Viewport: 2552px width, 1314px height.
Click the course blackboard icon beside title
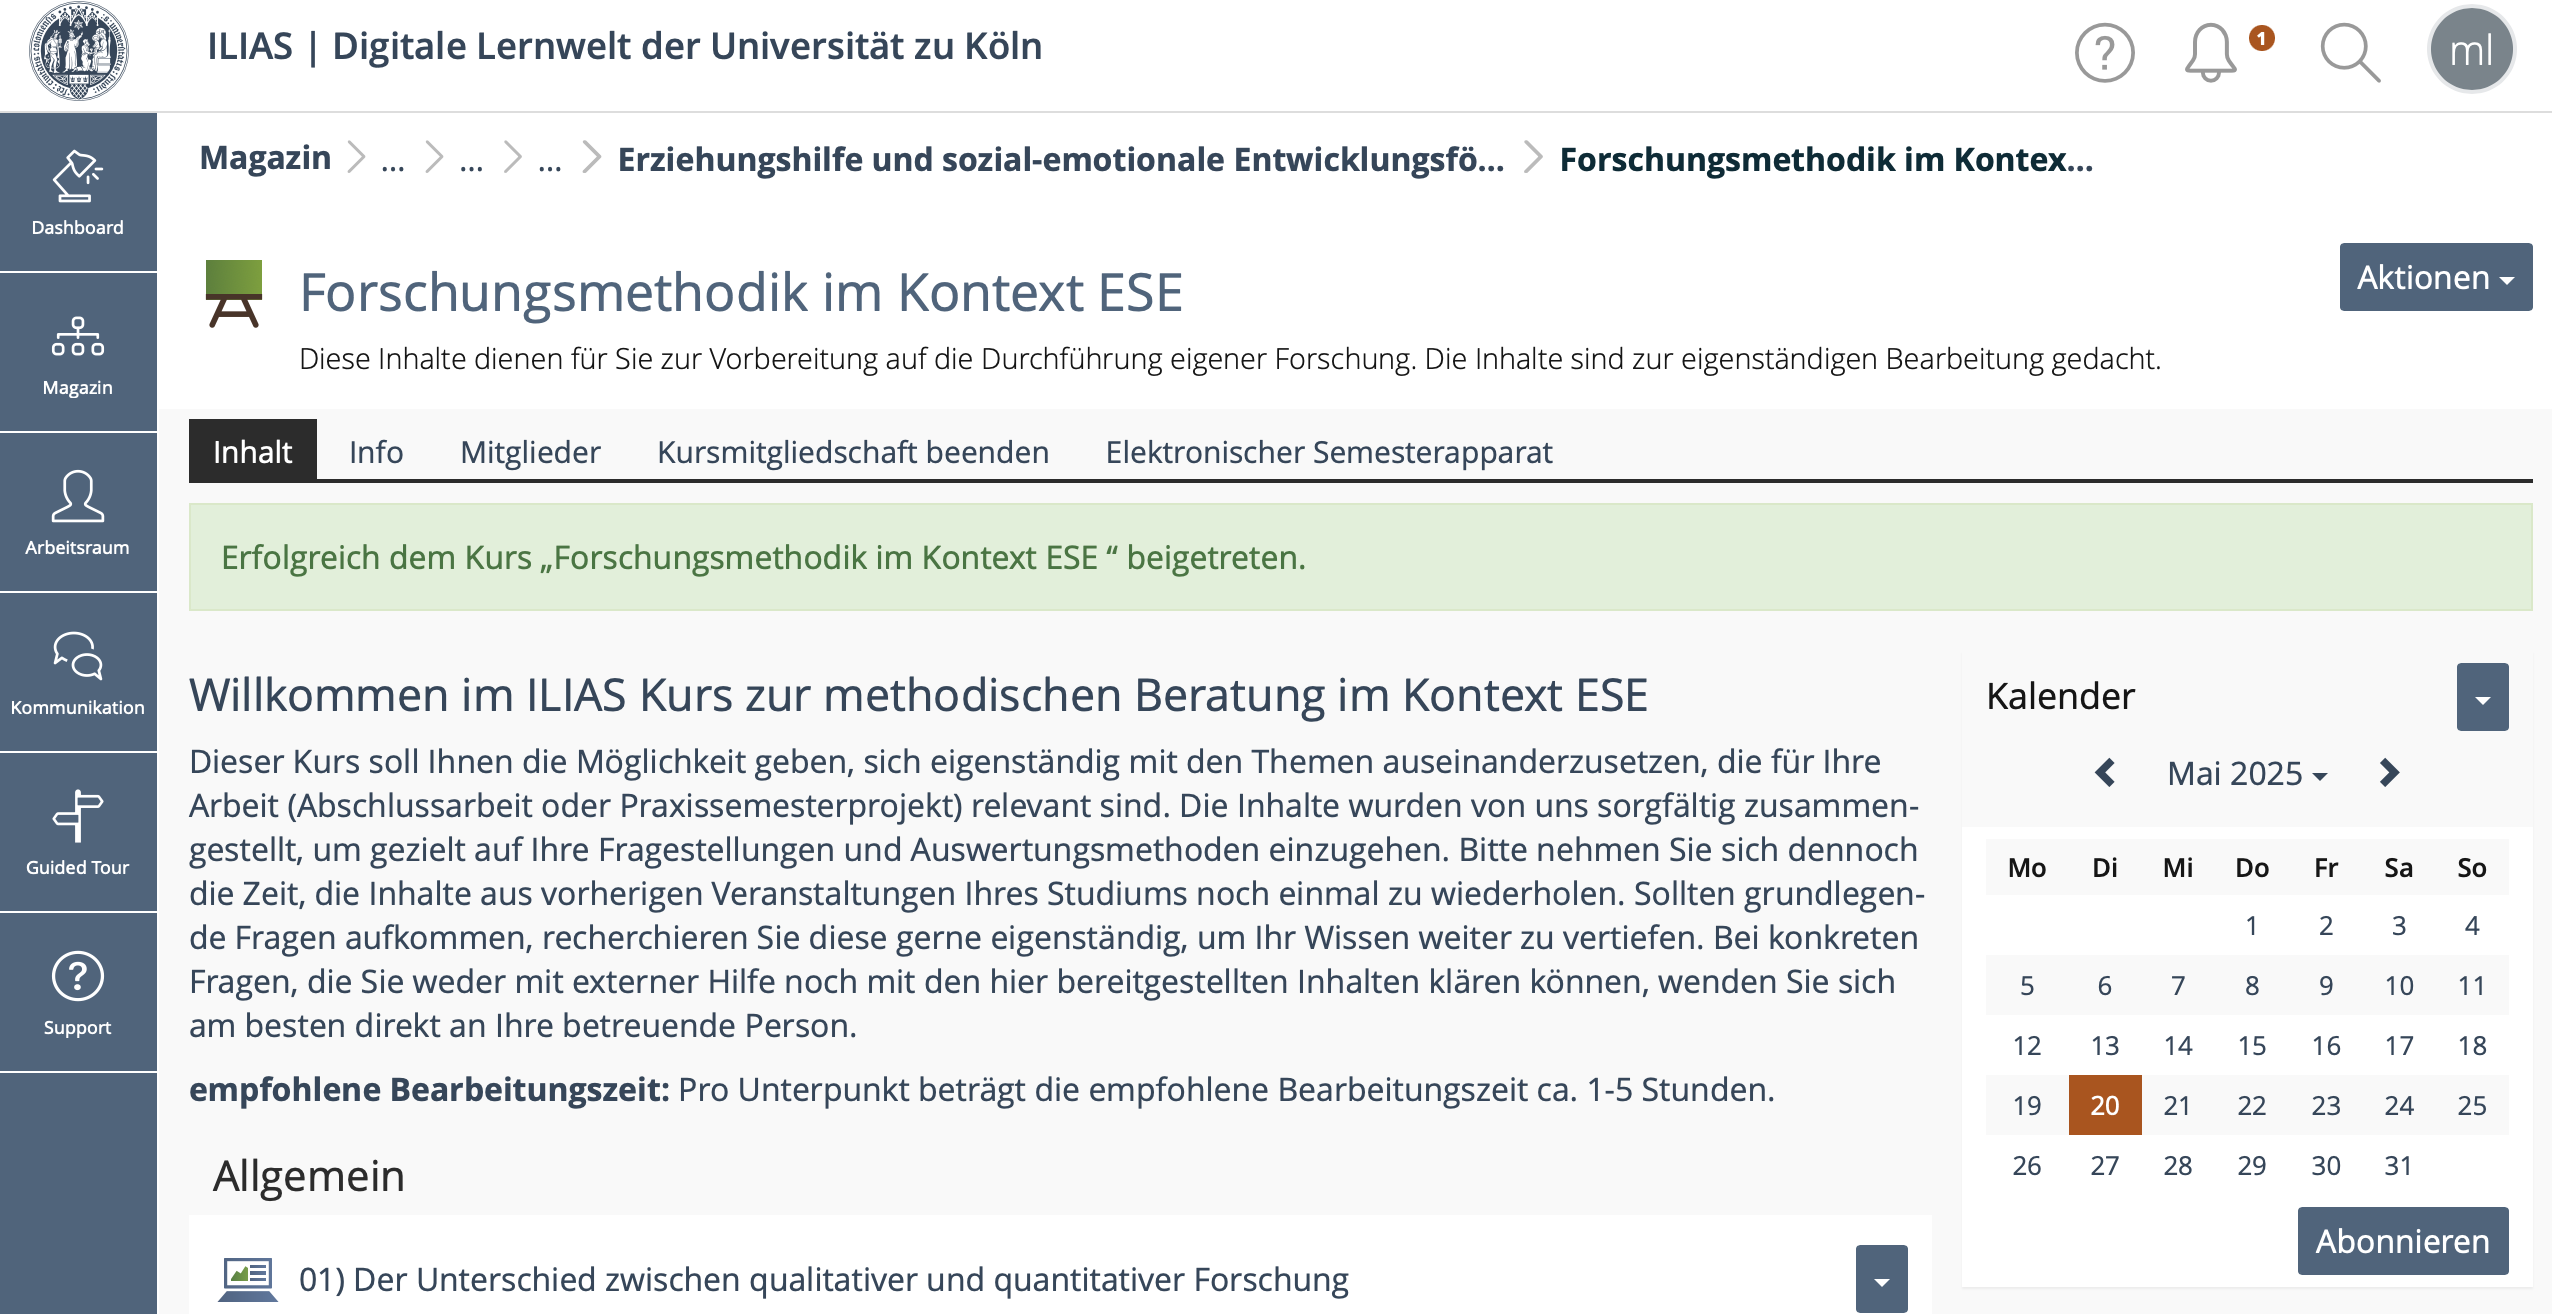(x=234, y=293)
